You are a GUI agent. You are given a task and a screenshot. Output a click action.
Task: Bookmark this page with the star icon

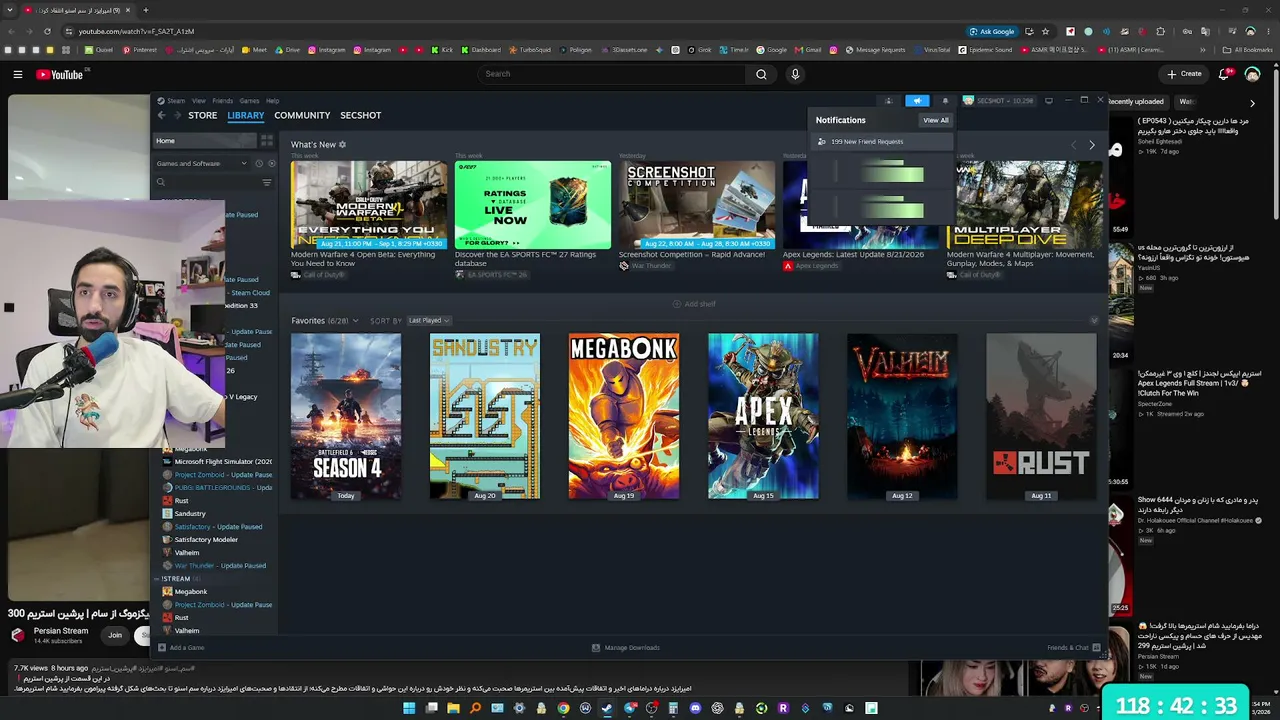1045,31
